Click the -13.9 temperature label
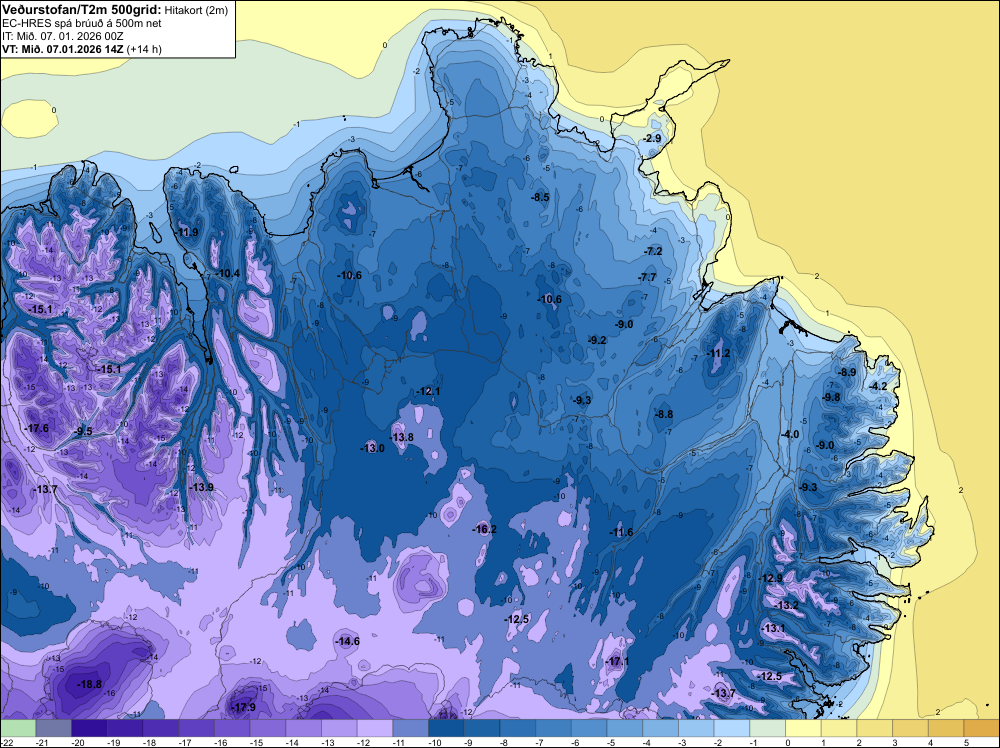The width and height of the screenshot is (1000, 748). pyautogui.click(x=202, y=487)
